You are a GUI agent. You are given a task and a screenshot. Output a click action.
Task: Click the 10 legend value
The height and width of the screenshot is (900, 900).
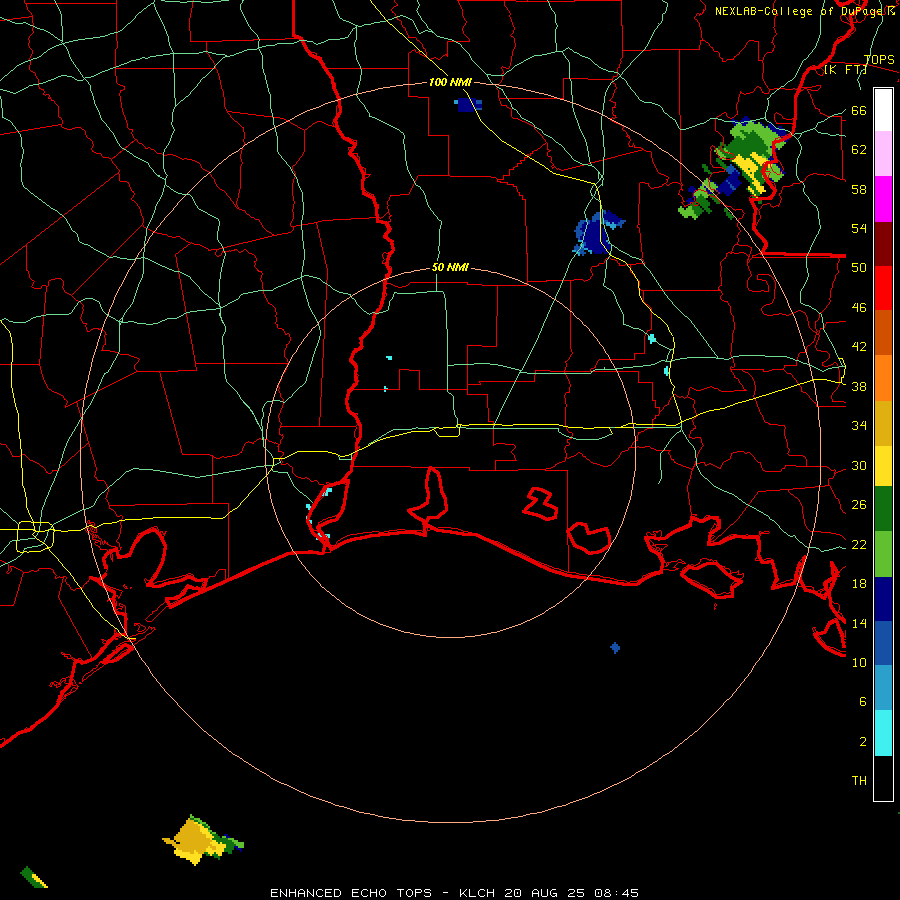[859, 663]
